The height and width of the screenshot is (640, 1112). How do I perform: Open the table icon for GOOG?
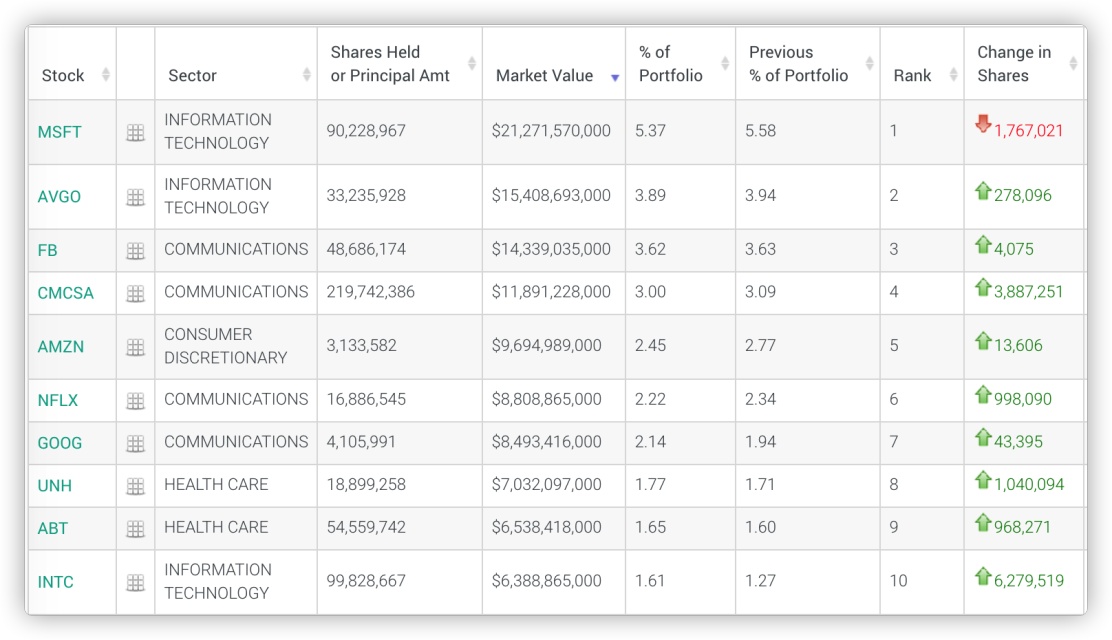(x=135, y=443)
